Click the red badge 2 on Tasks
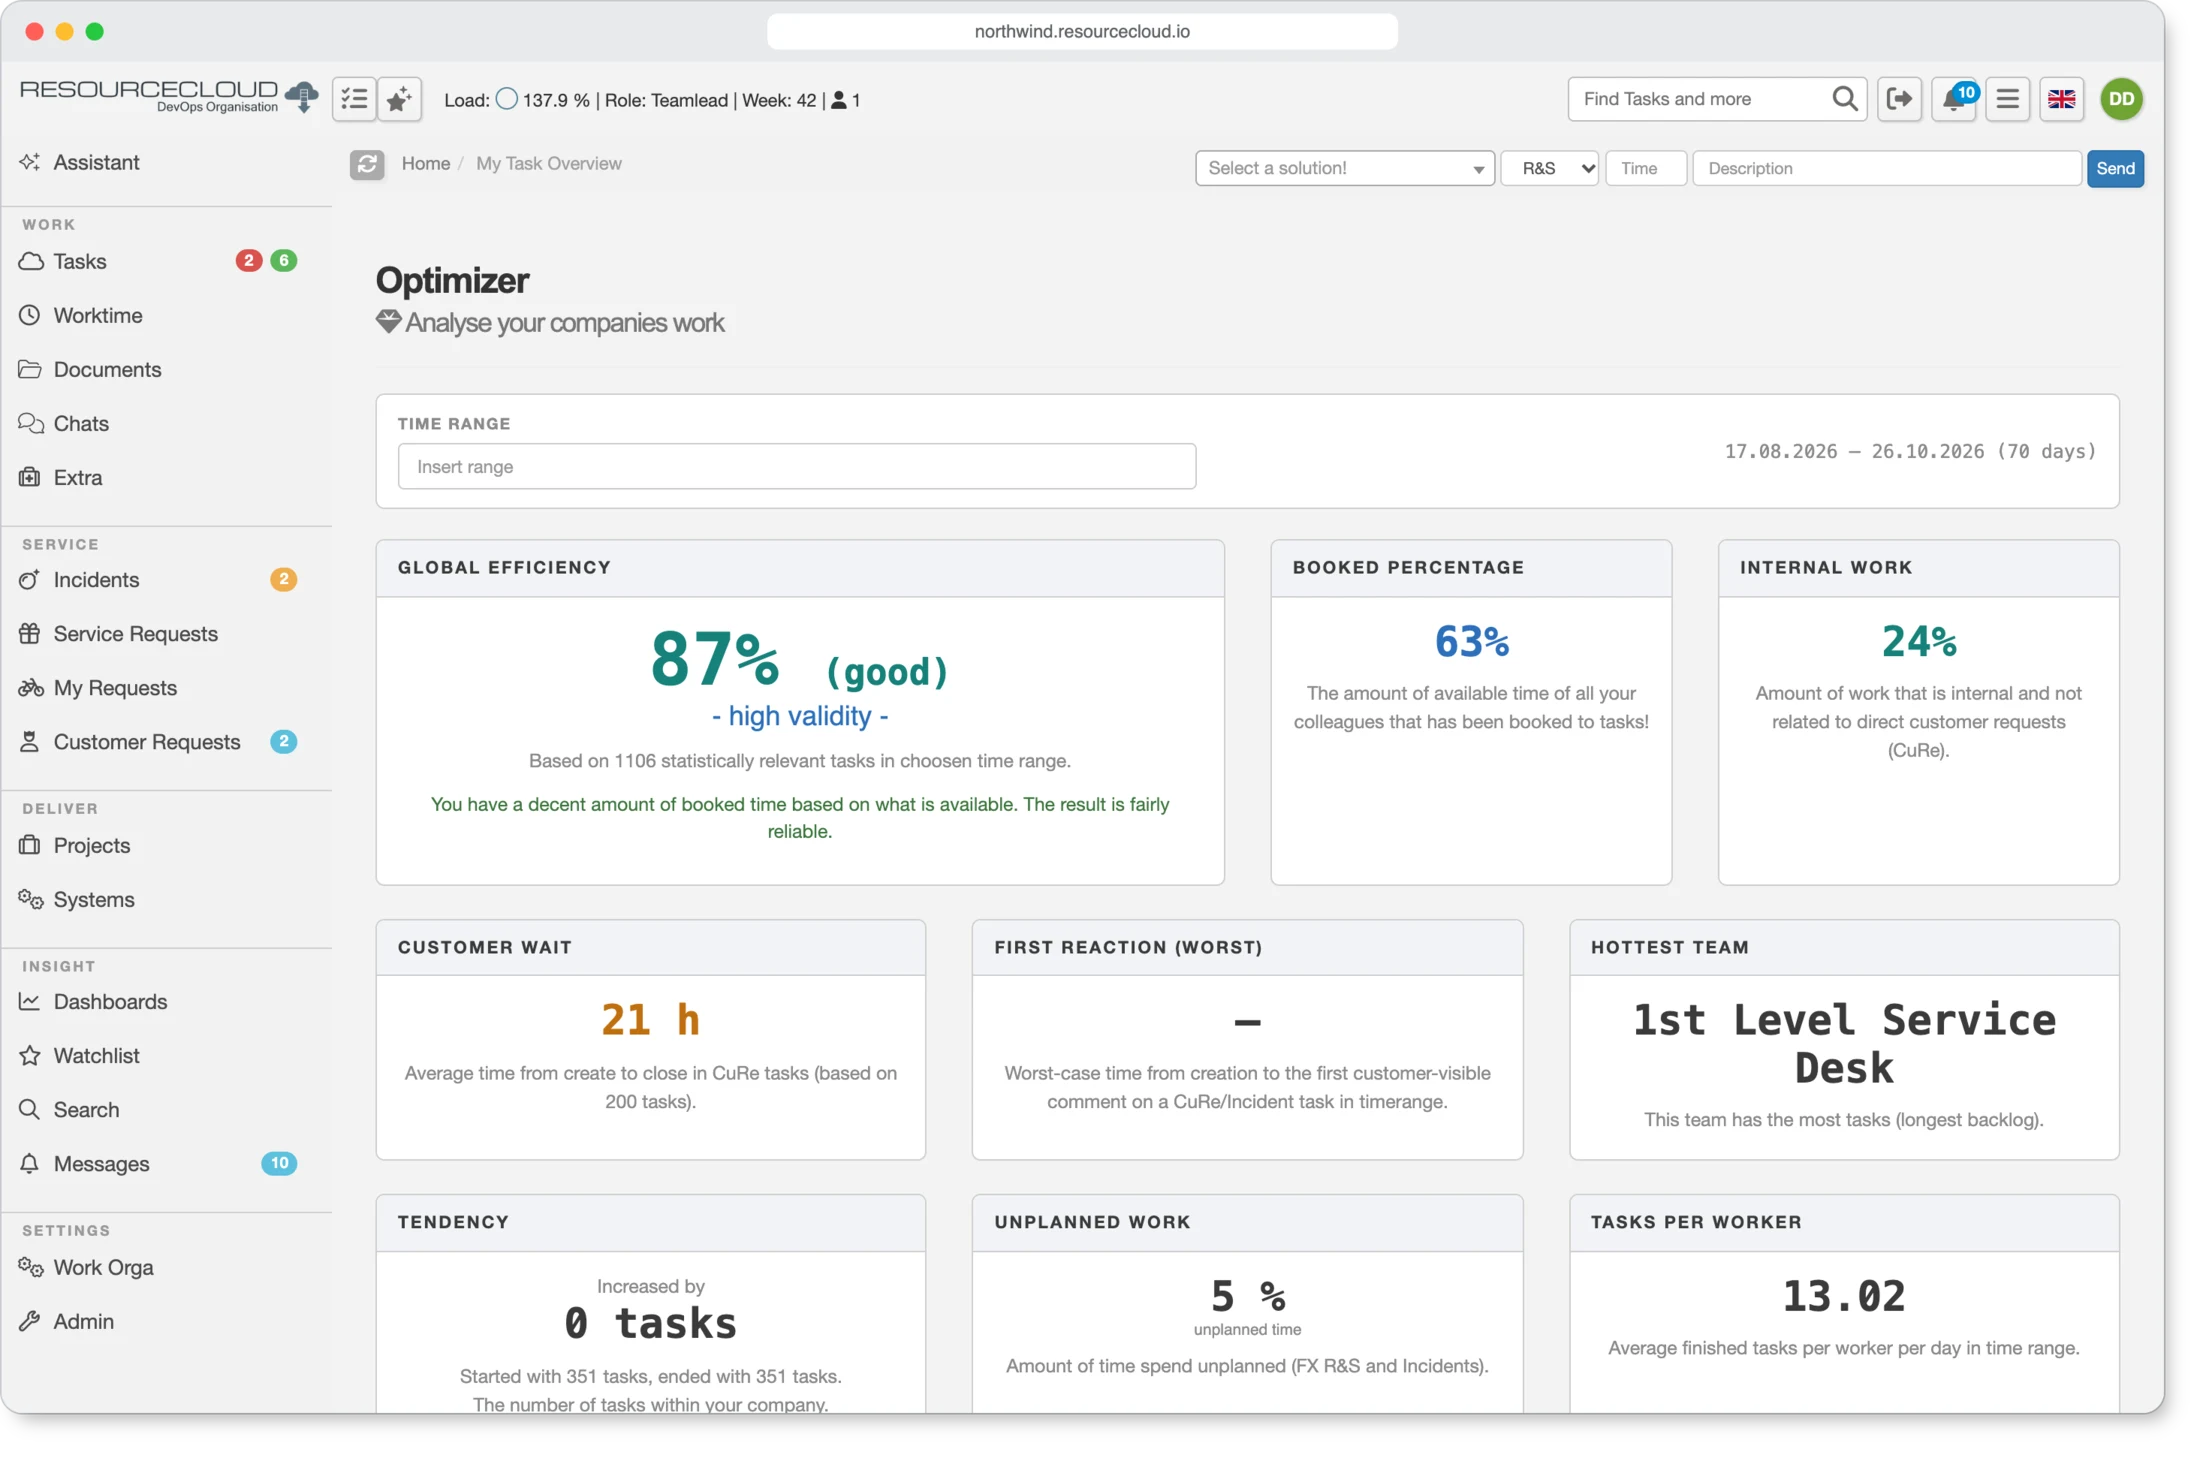The image size is (2200, 1458). (248, 261)
